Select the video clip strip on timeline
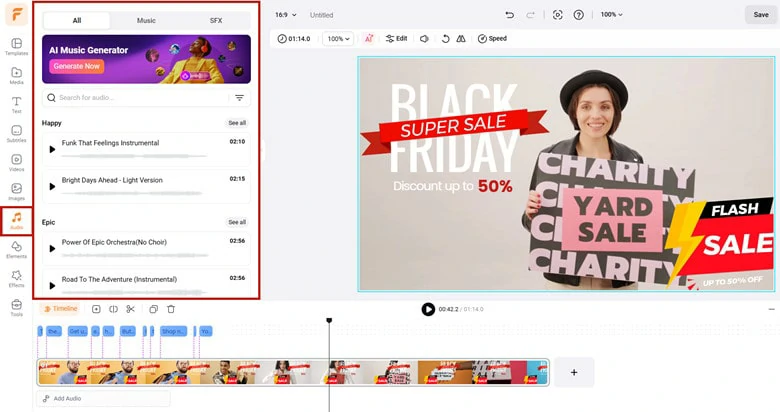780x412 pixels. [293, 372]
